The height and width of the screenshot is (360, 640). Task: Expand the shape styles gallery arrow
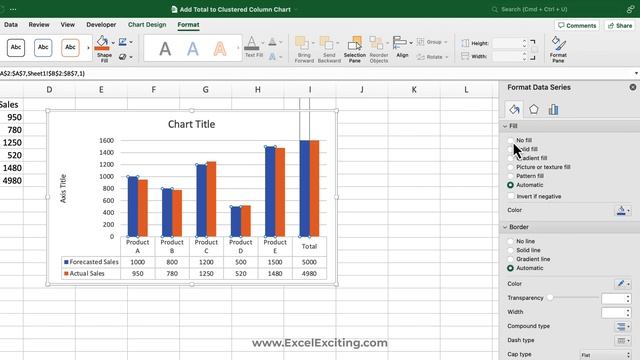[88, 48]
